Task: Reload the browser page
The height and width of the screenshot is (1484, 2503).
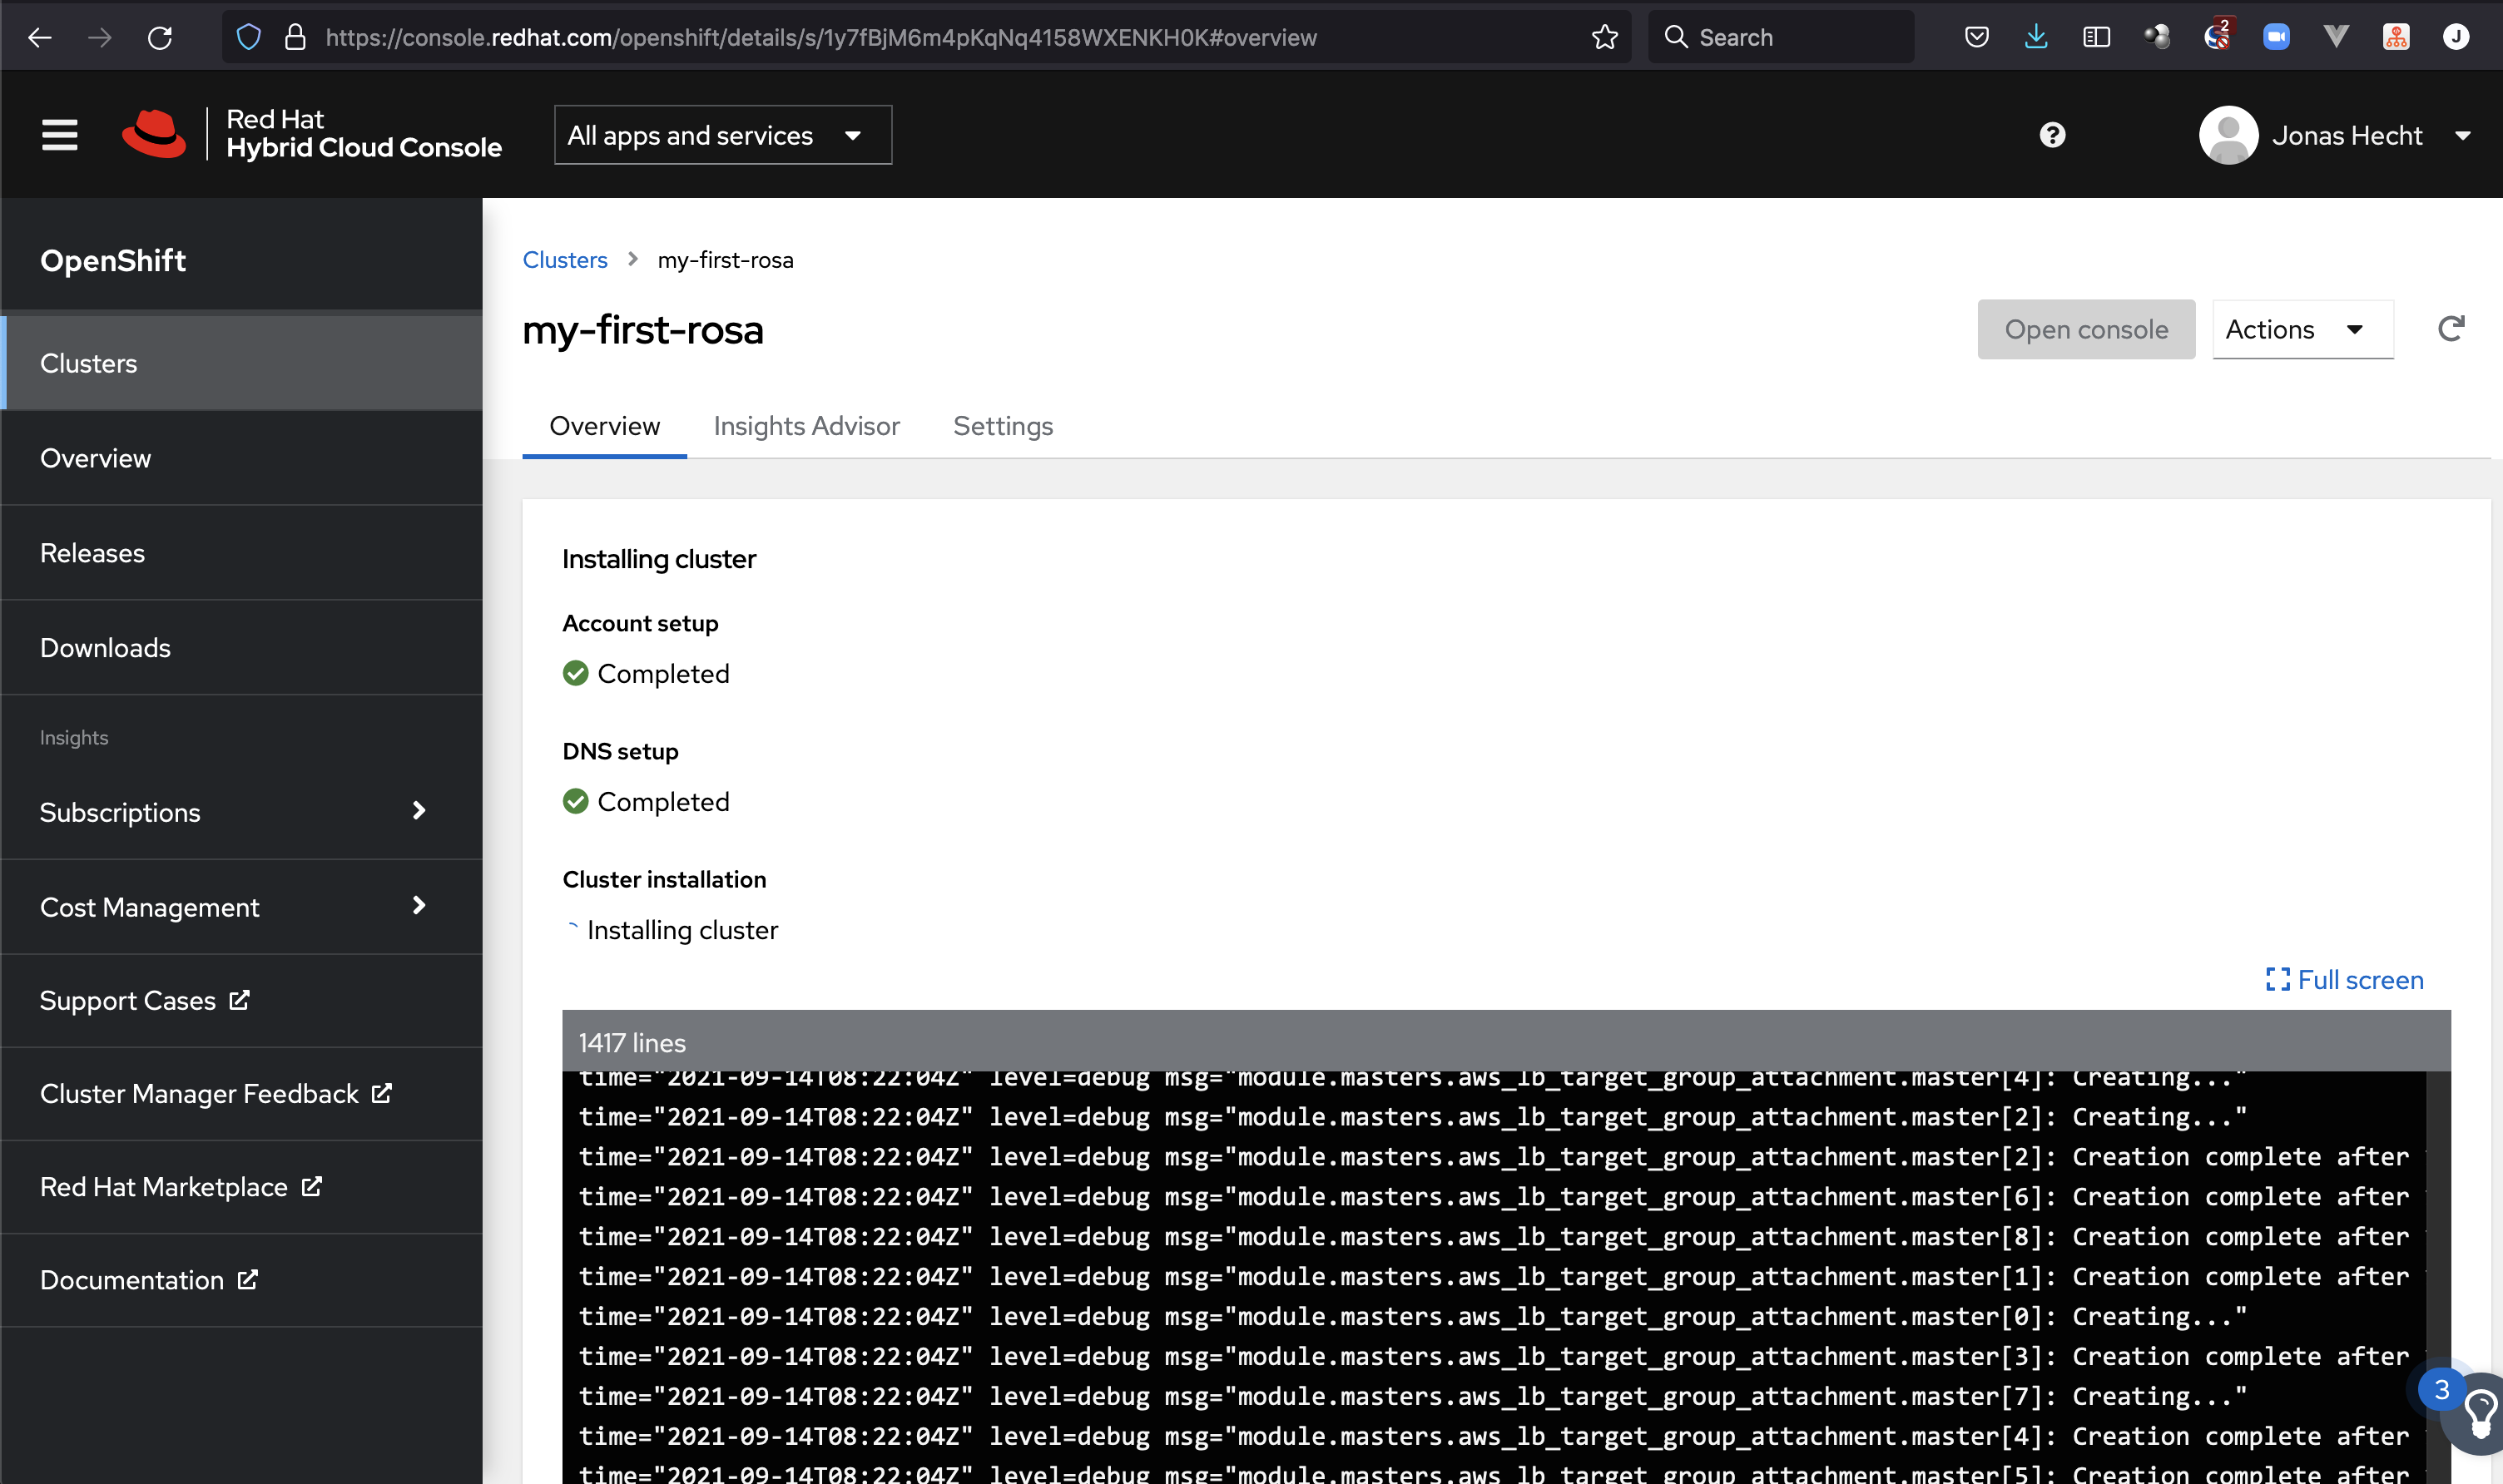Action: [160, 38]
